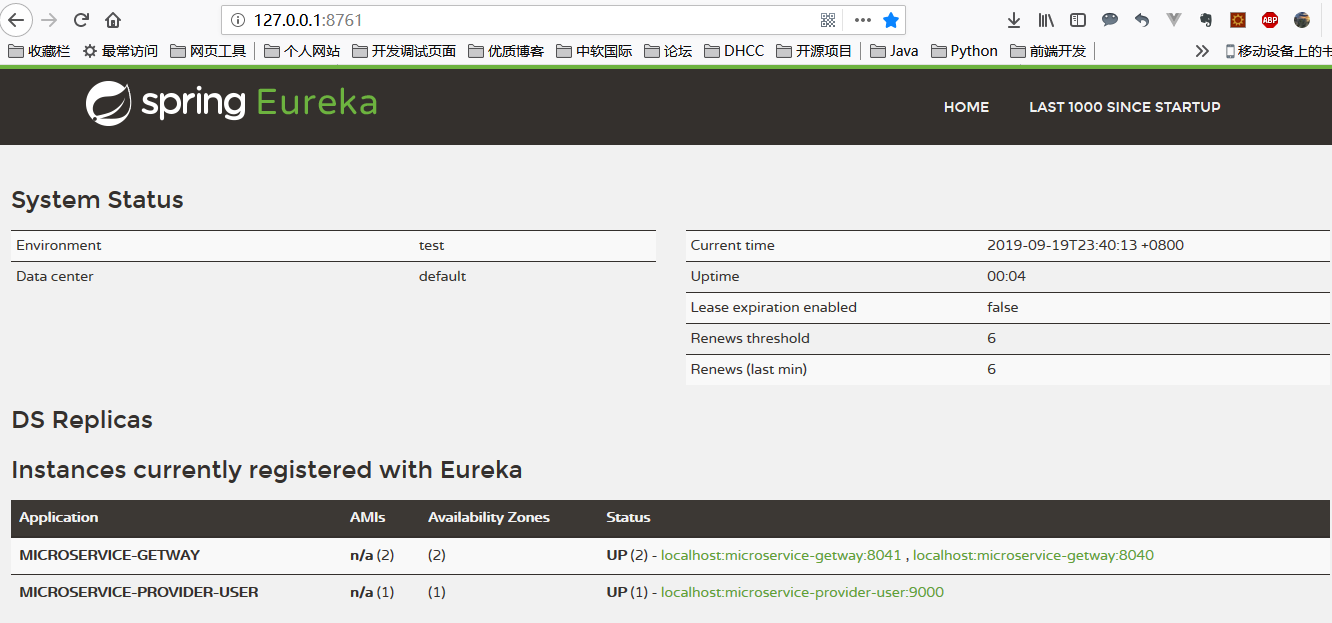Open the downloads arrow icon
The width and height of the screenshot is (1332, 623).
coord(1014,20)
